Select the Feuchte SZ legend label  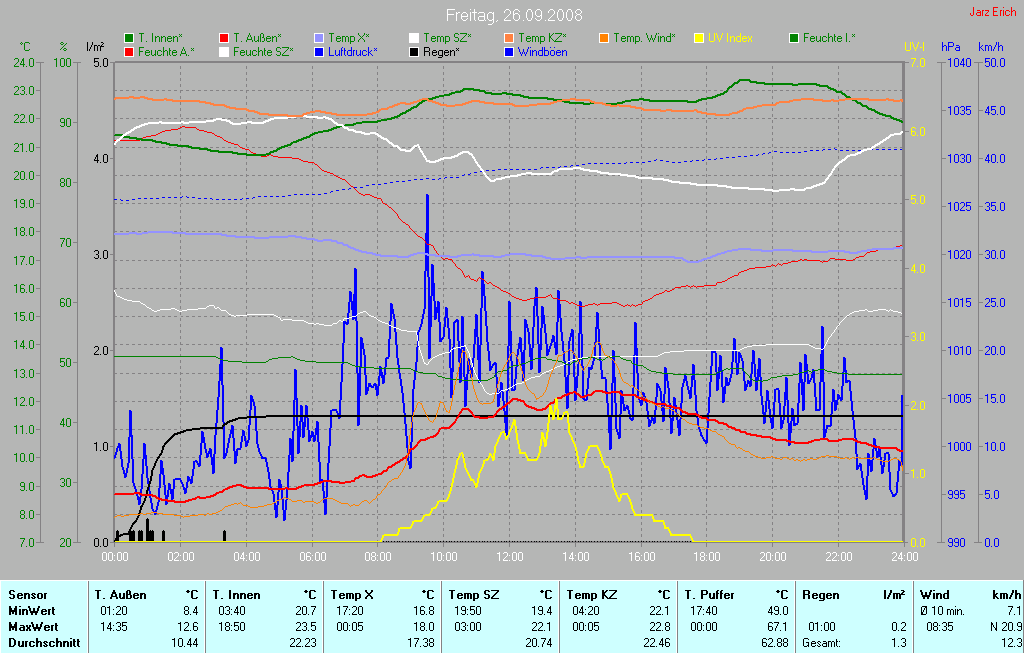click(262, 51)
